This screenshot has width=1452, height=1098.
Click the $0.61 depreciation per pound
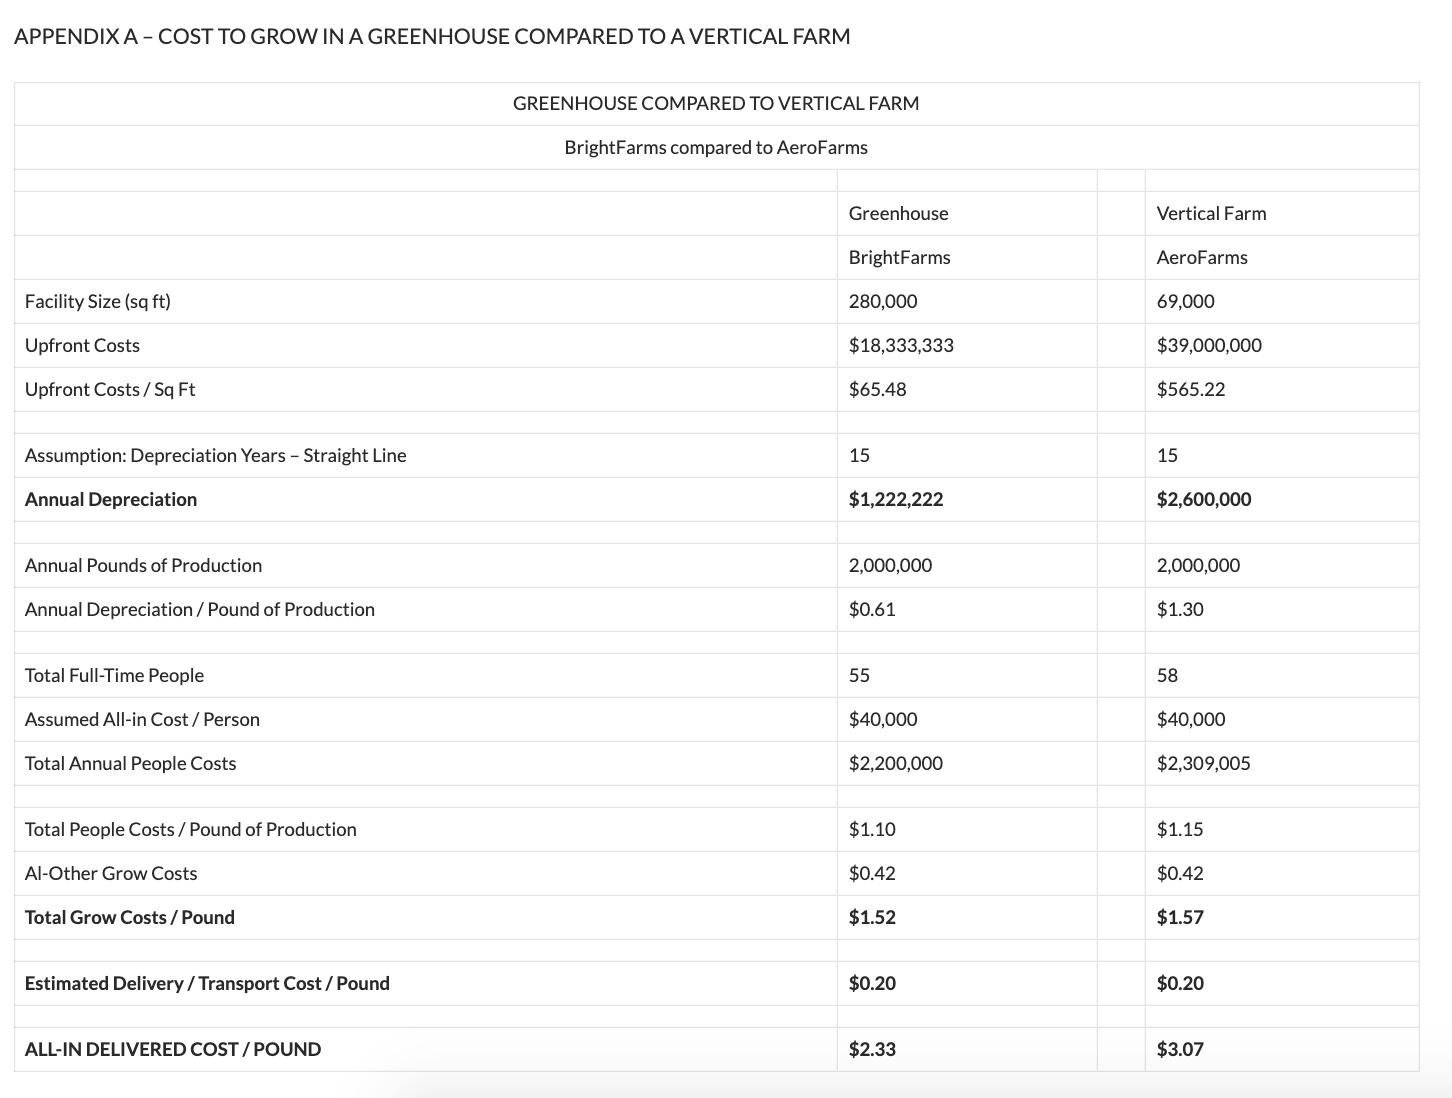click(872, 609)
